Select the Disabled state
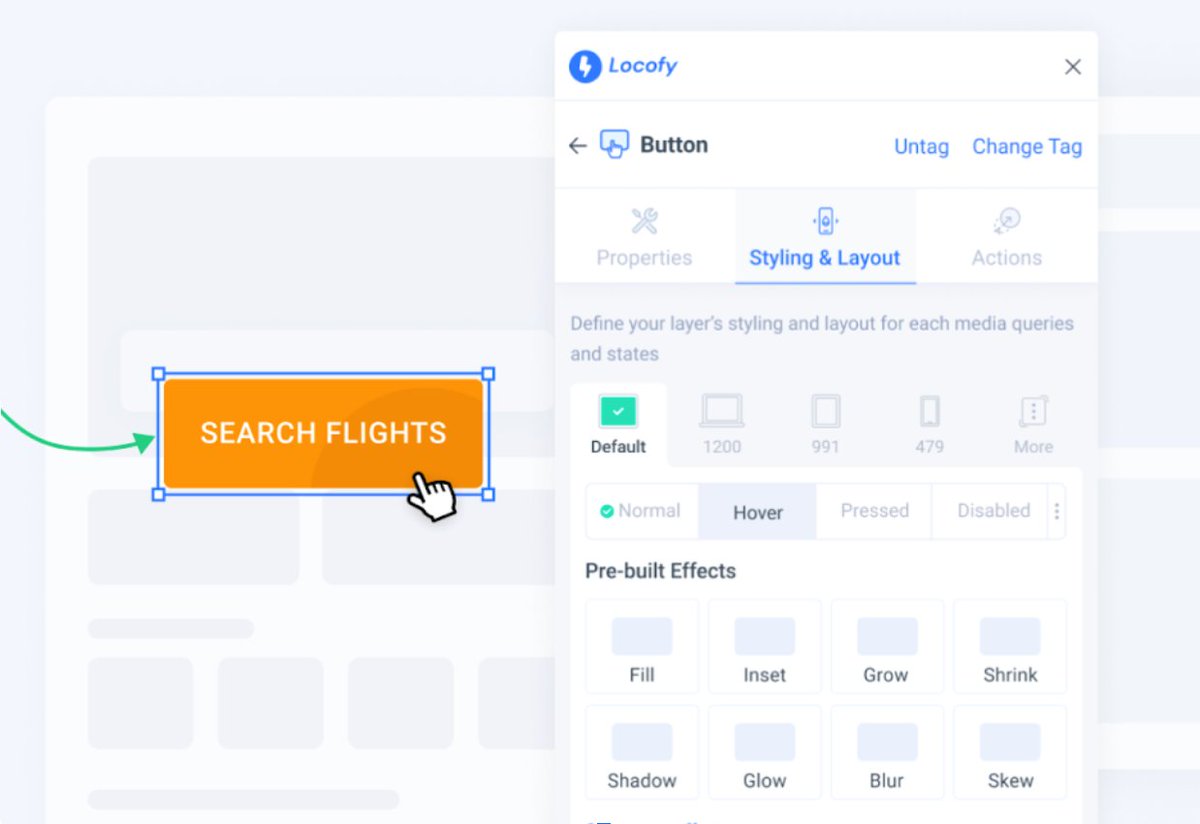Image resolution: width=1200 pixels, height=824 pixels. pos(990,511)
